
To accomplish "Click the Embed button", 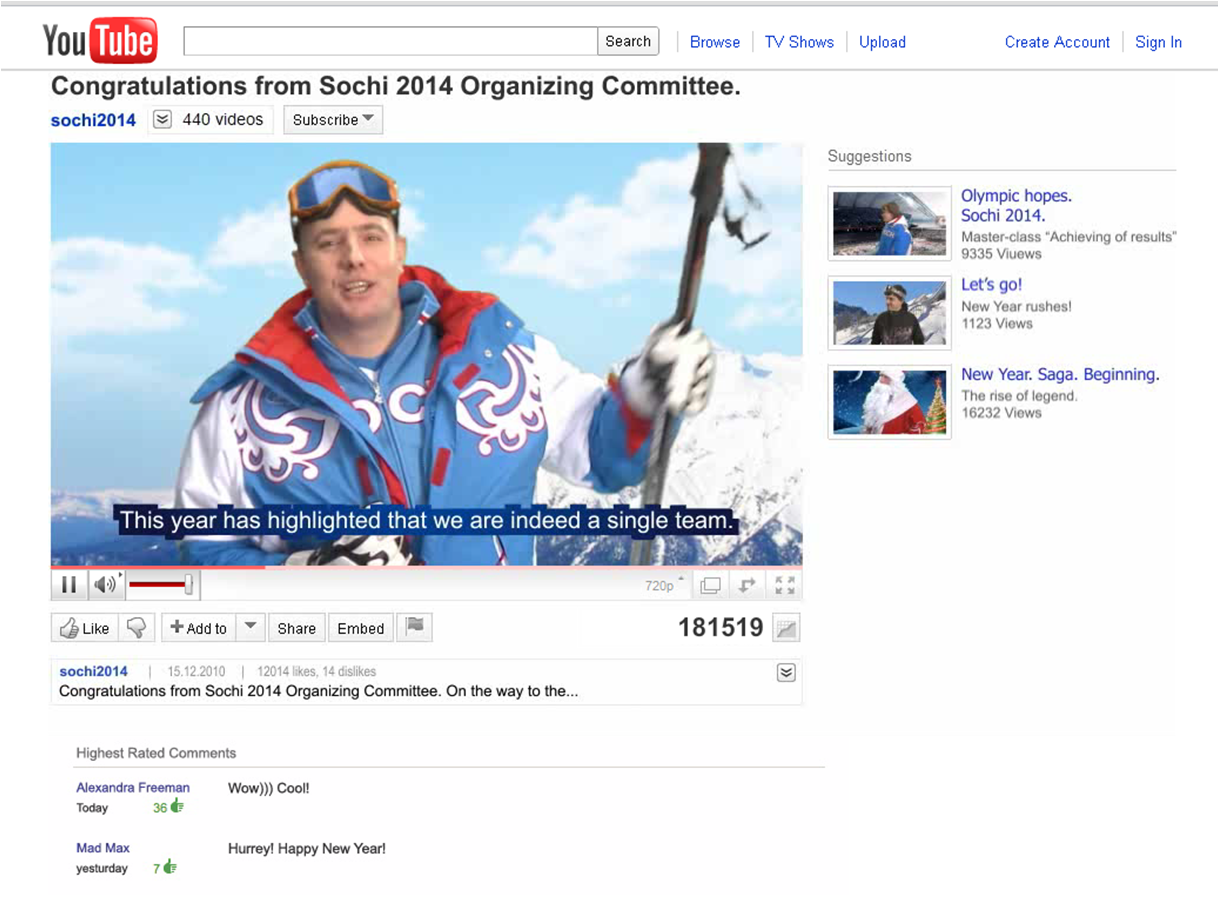I will [360, 628].
